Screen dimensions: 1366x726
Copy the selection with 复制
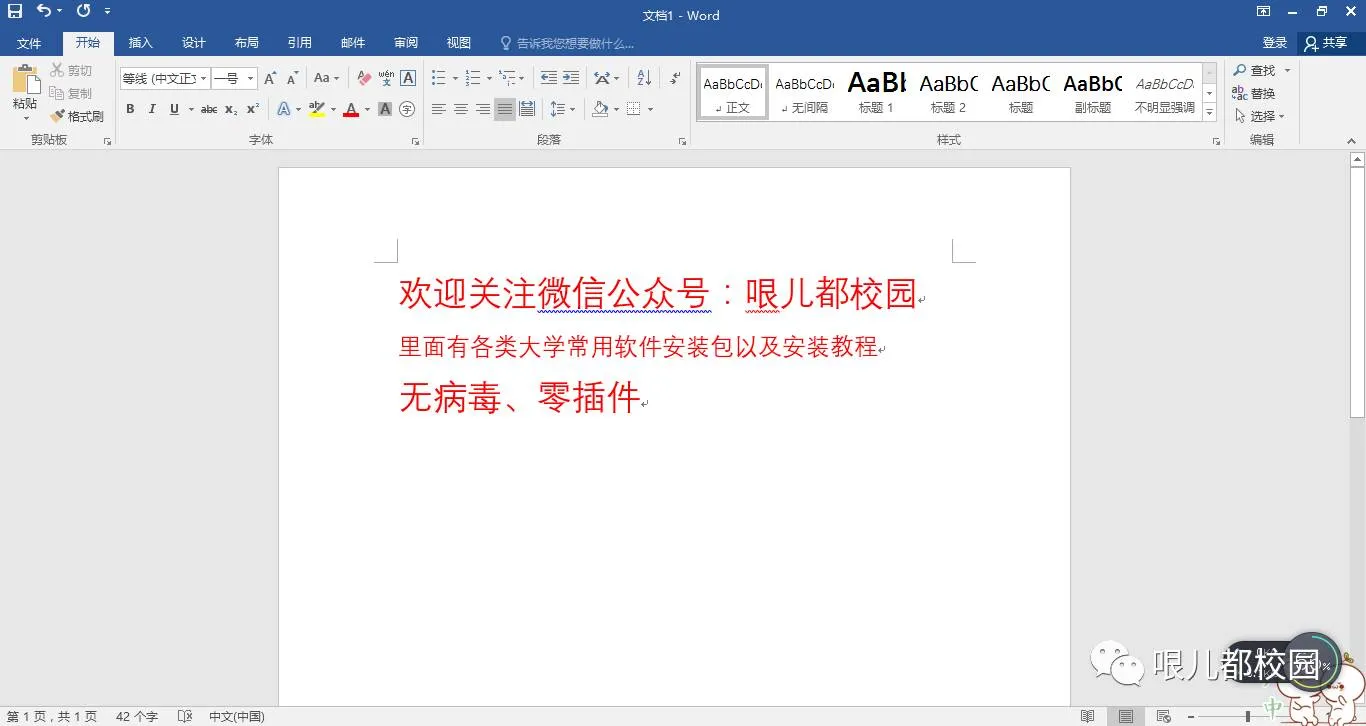coord(72,93)
